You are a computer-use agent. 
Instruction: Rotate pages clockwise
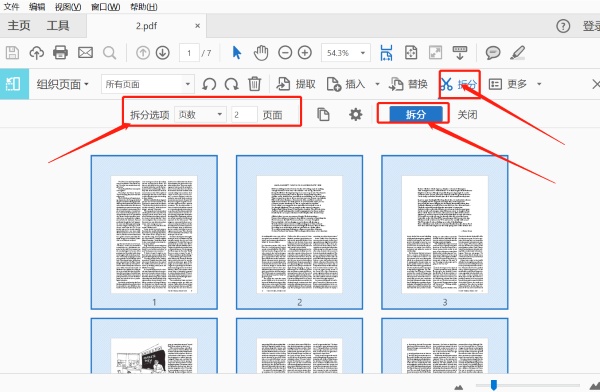232,84
